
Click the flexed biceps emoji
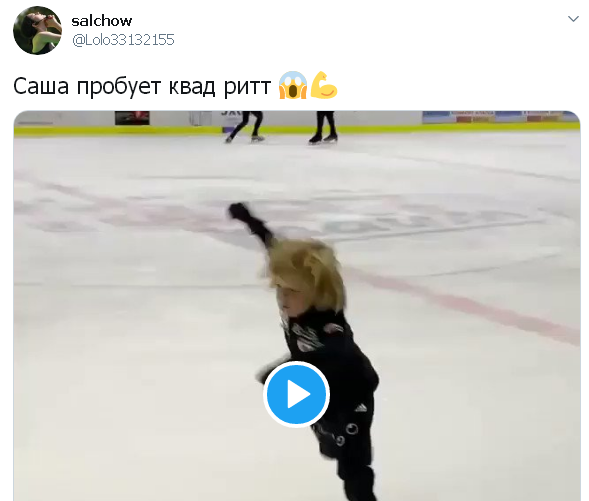[x=323, y=85]
